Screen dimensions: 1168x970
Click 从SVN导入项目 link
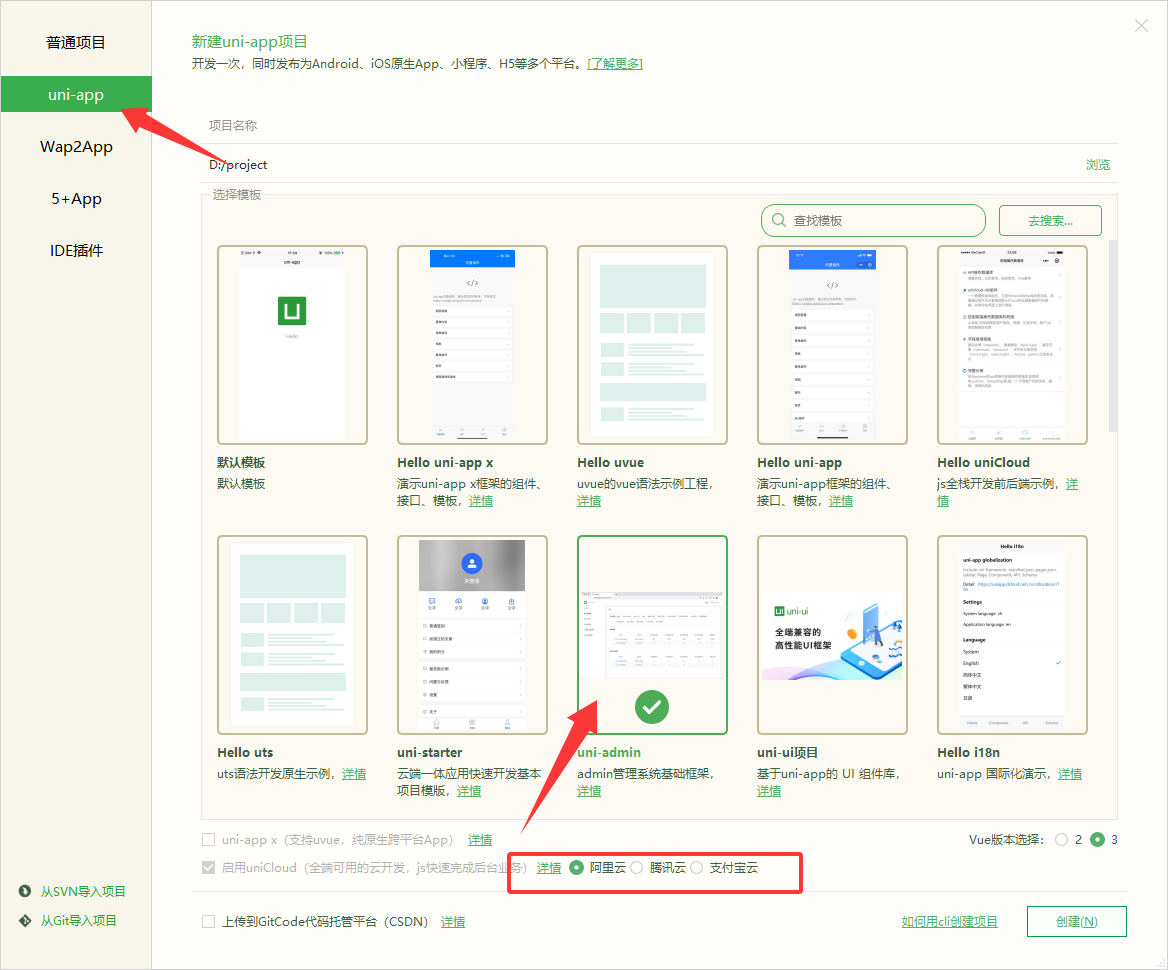[83, 891]
